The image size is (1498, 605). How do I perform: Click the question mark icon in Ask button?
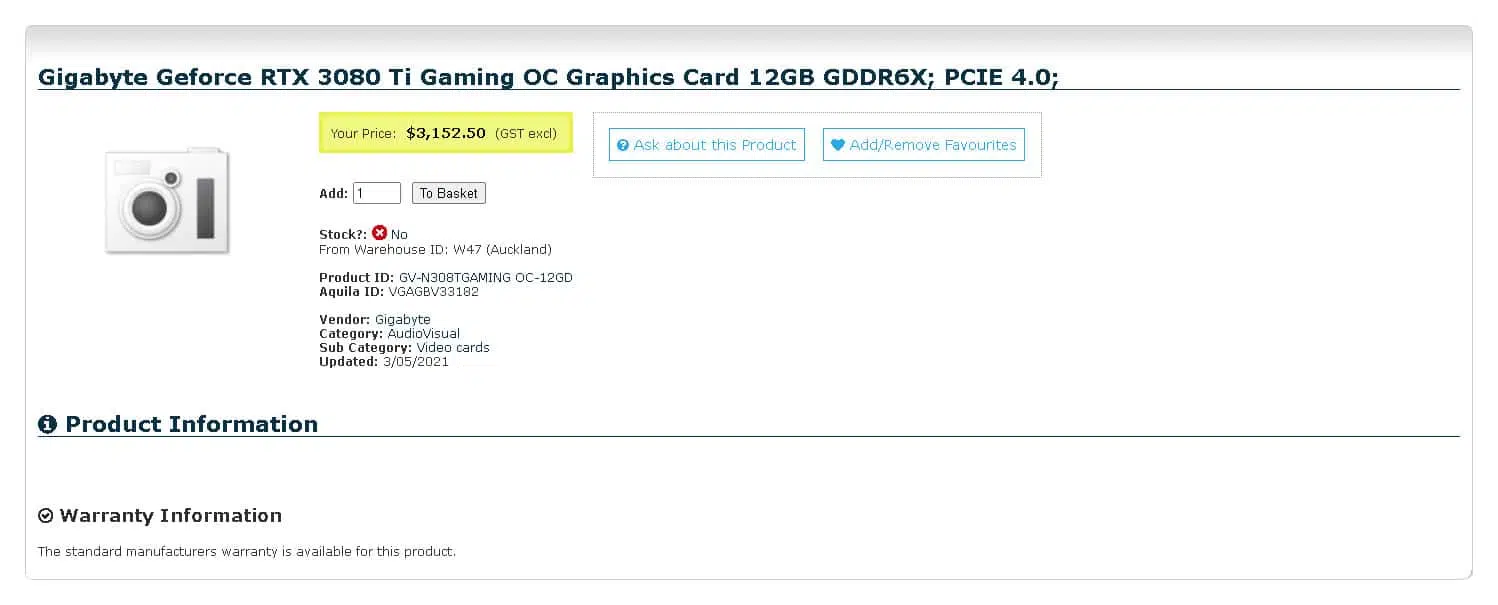(x=623, y=145)
